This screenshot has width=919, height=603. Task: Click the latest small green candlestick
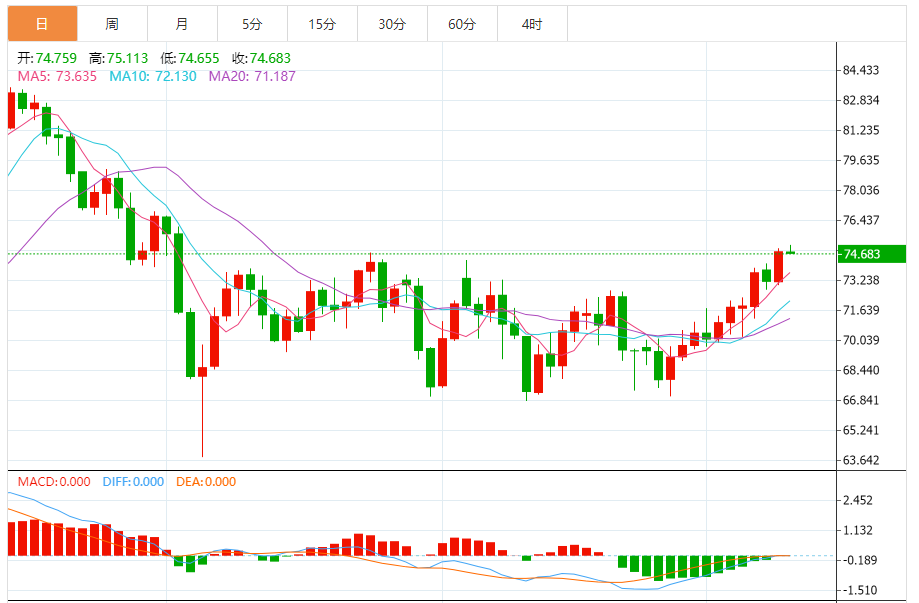tap(790, 252)
